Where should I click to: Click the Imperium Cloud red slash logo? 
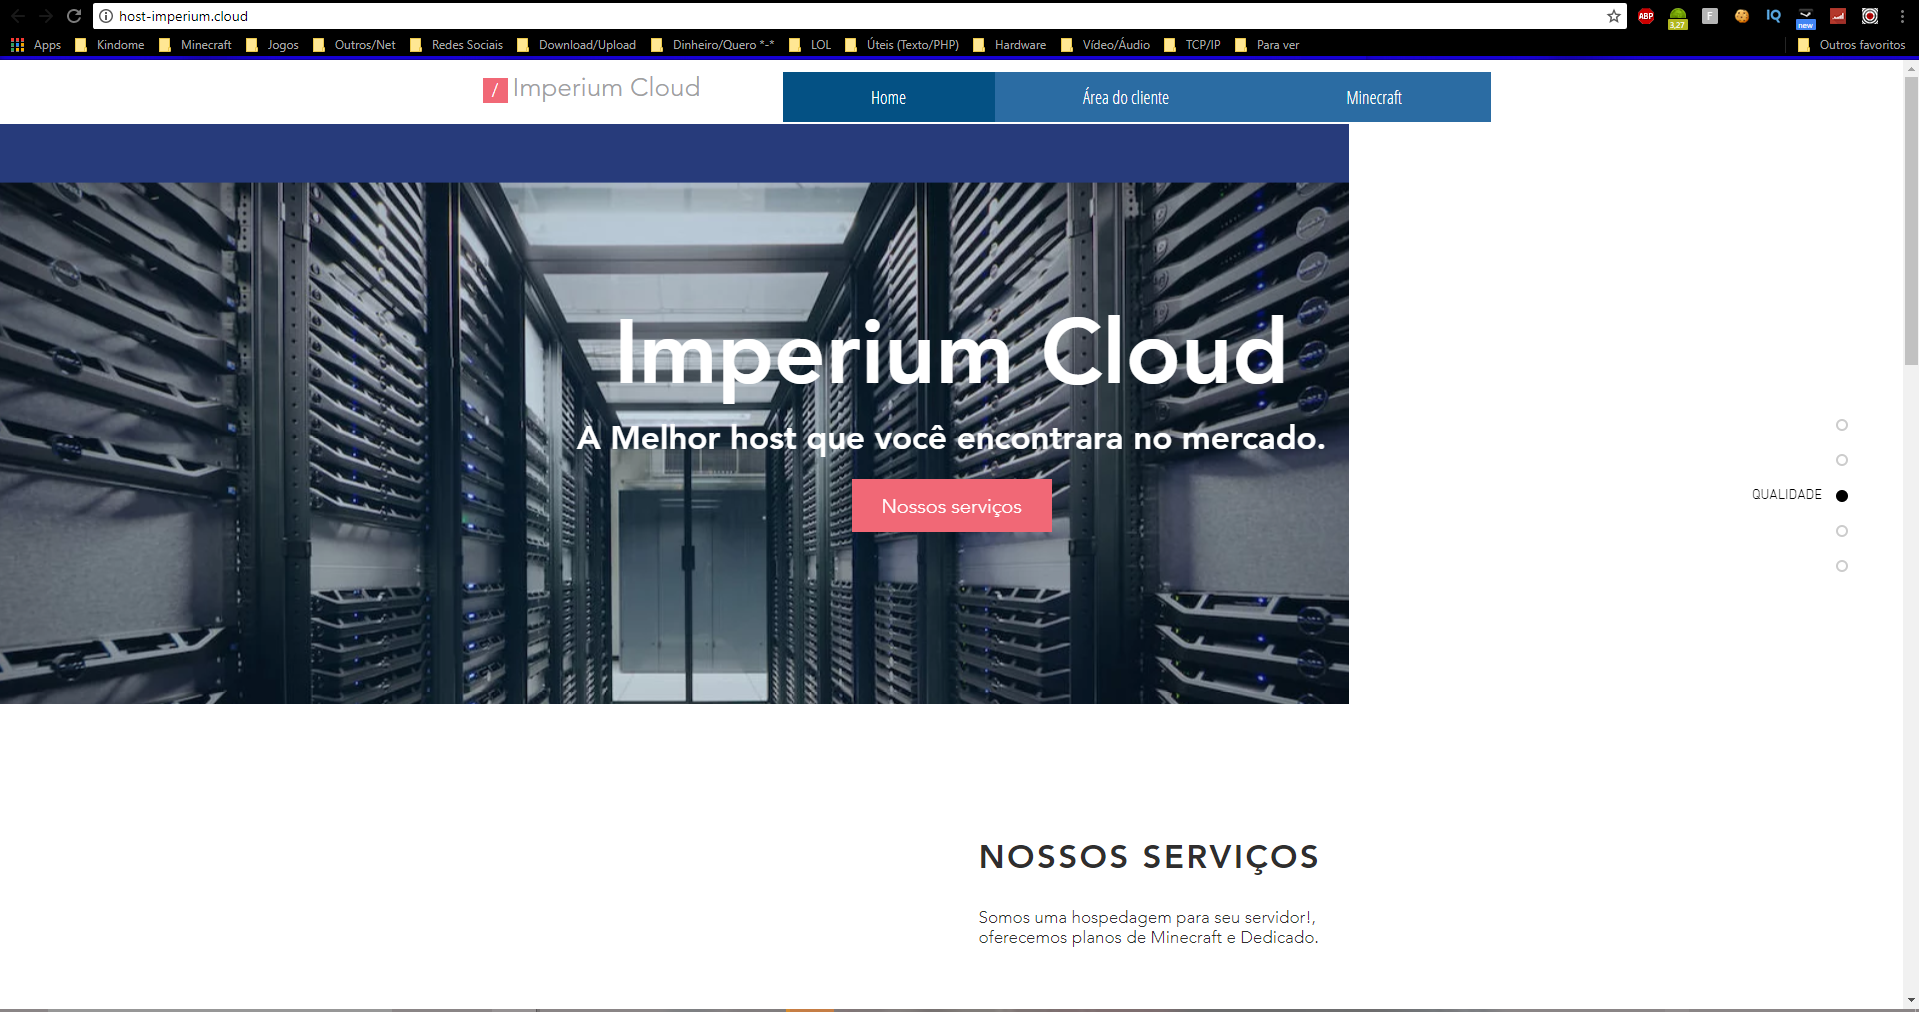[x=495, y=90]
